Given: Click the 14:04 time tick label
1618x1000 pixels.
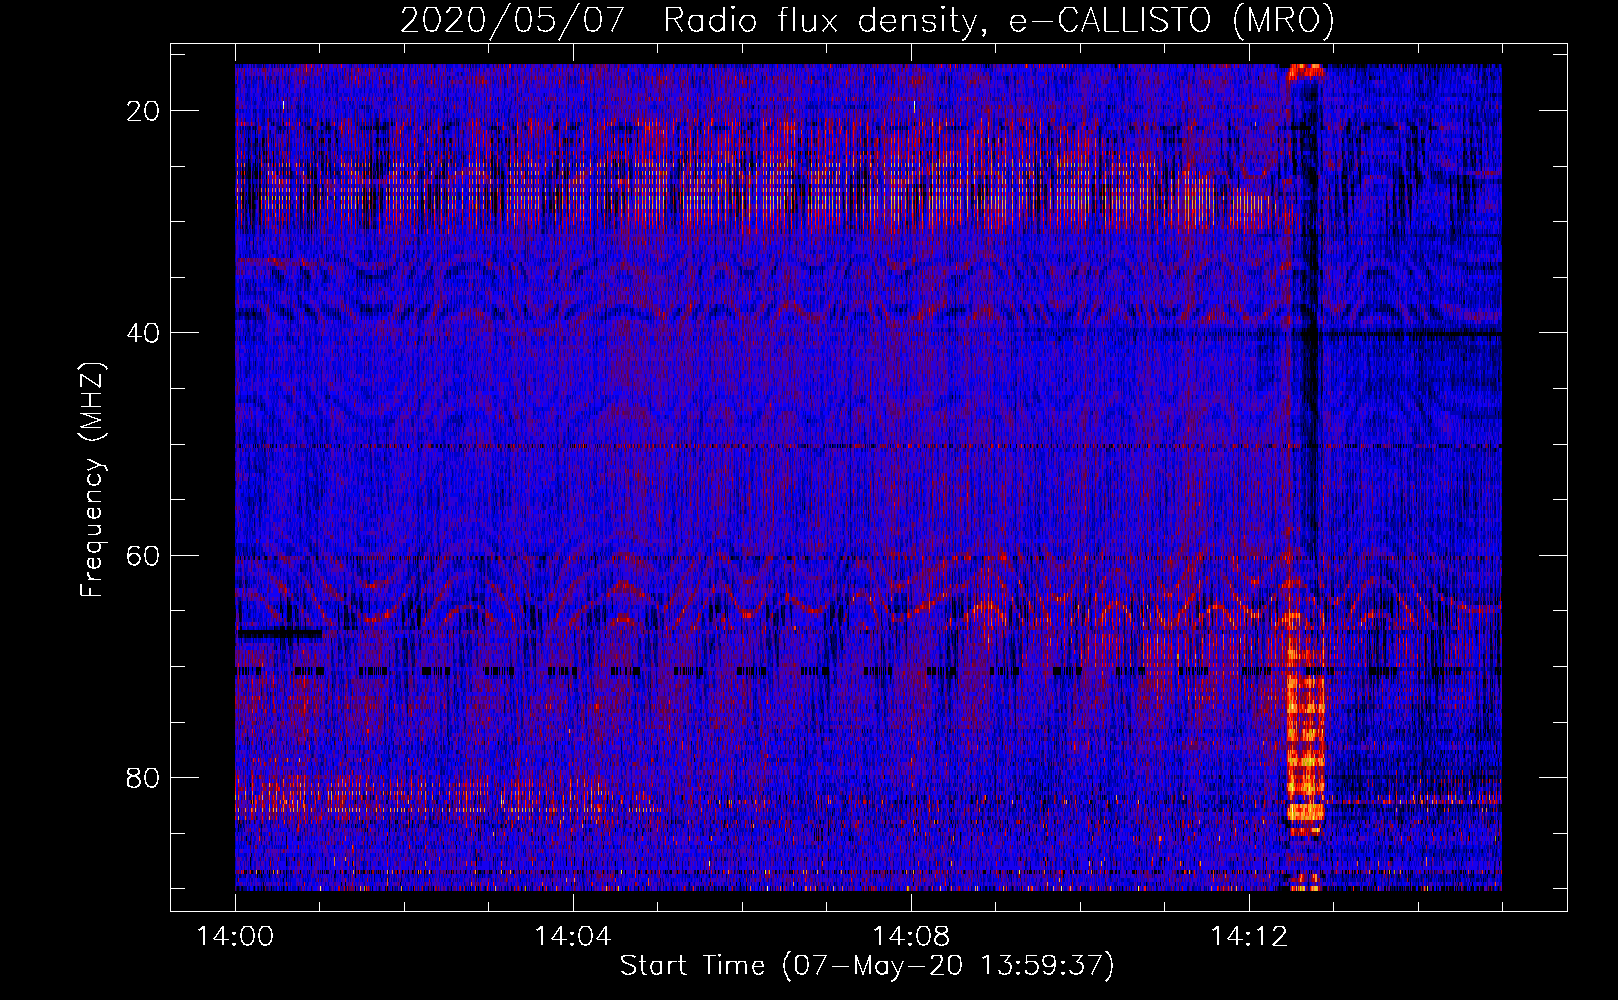Looking at the screenshot, I should pos(572,937).
